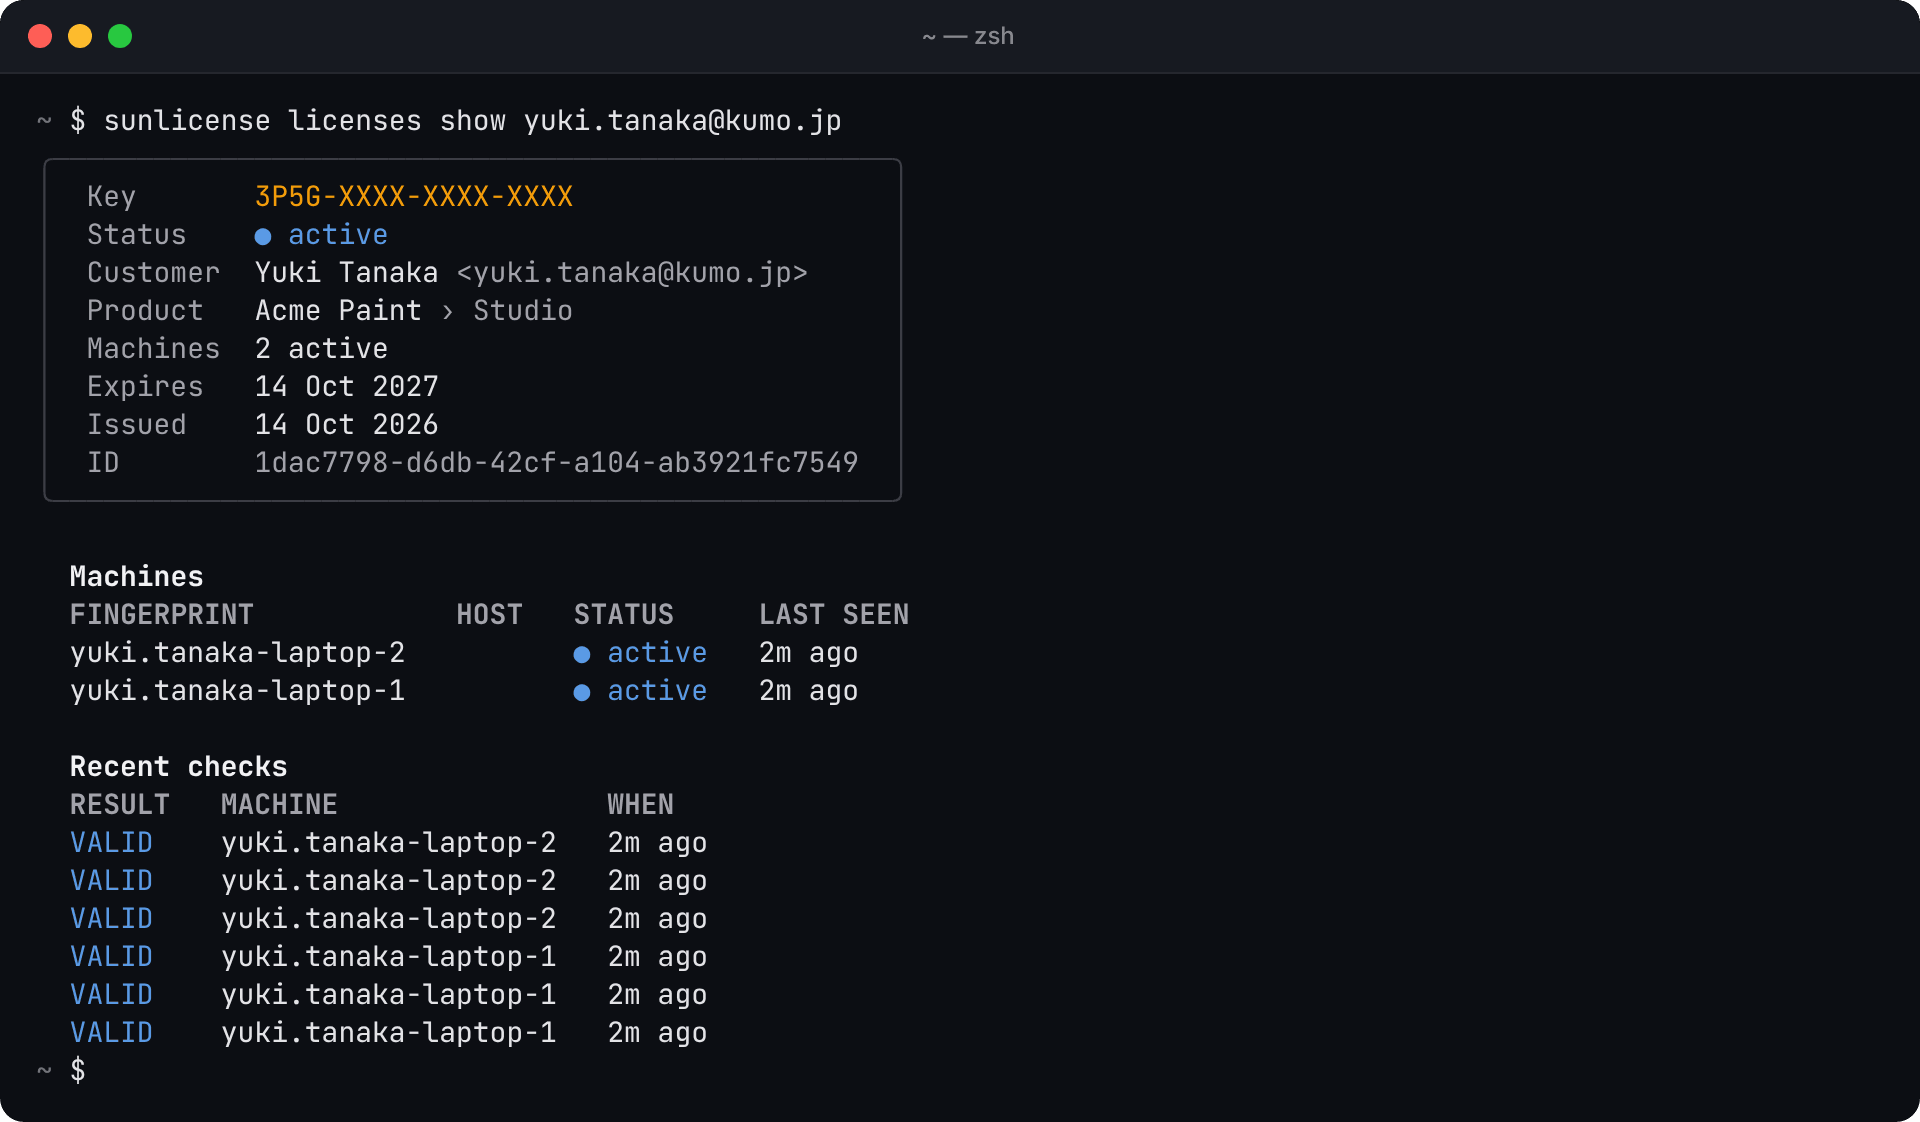The width and height of the screenshot is (1920, 1122).
Task: Click the STATUS column header
Action: point(624,615)
